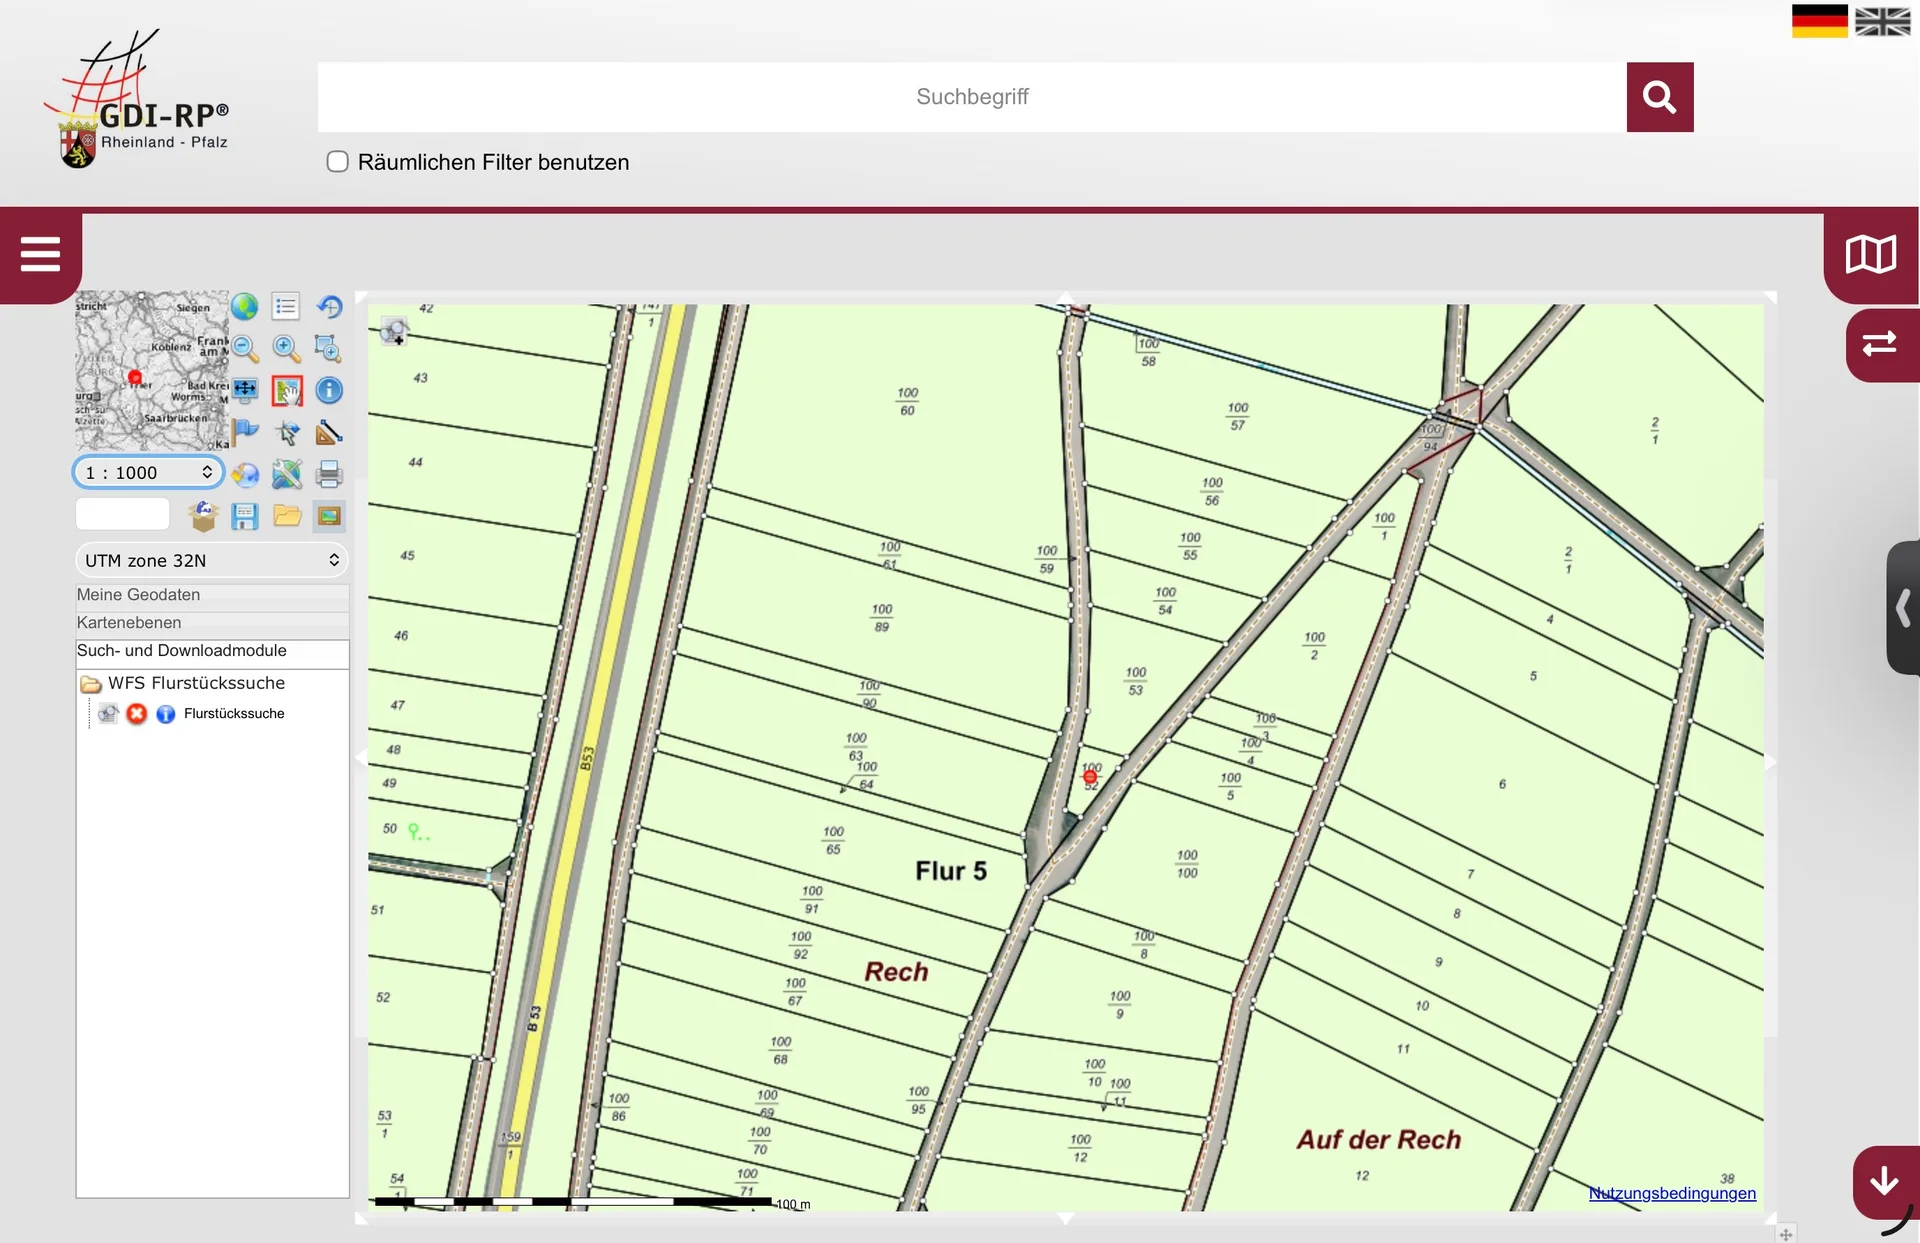Click the magnifier search button

[x=1660, y=97]
